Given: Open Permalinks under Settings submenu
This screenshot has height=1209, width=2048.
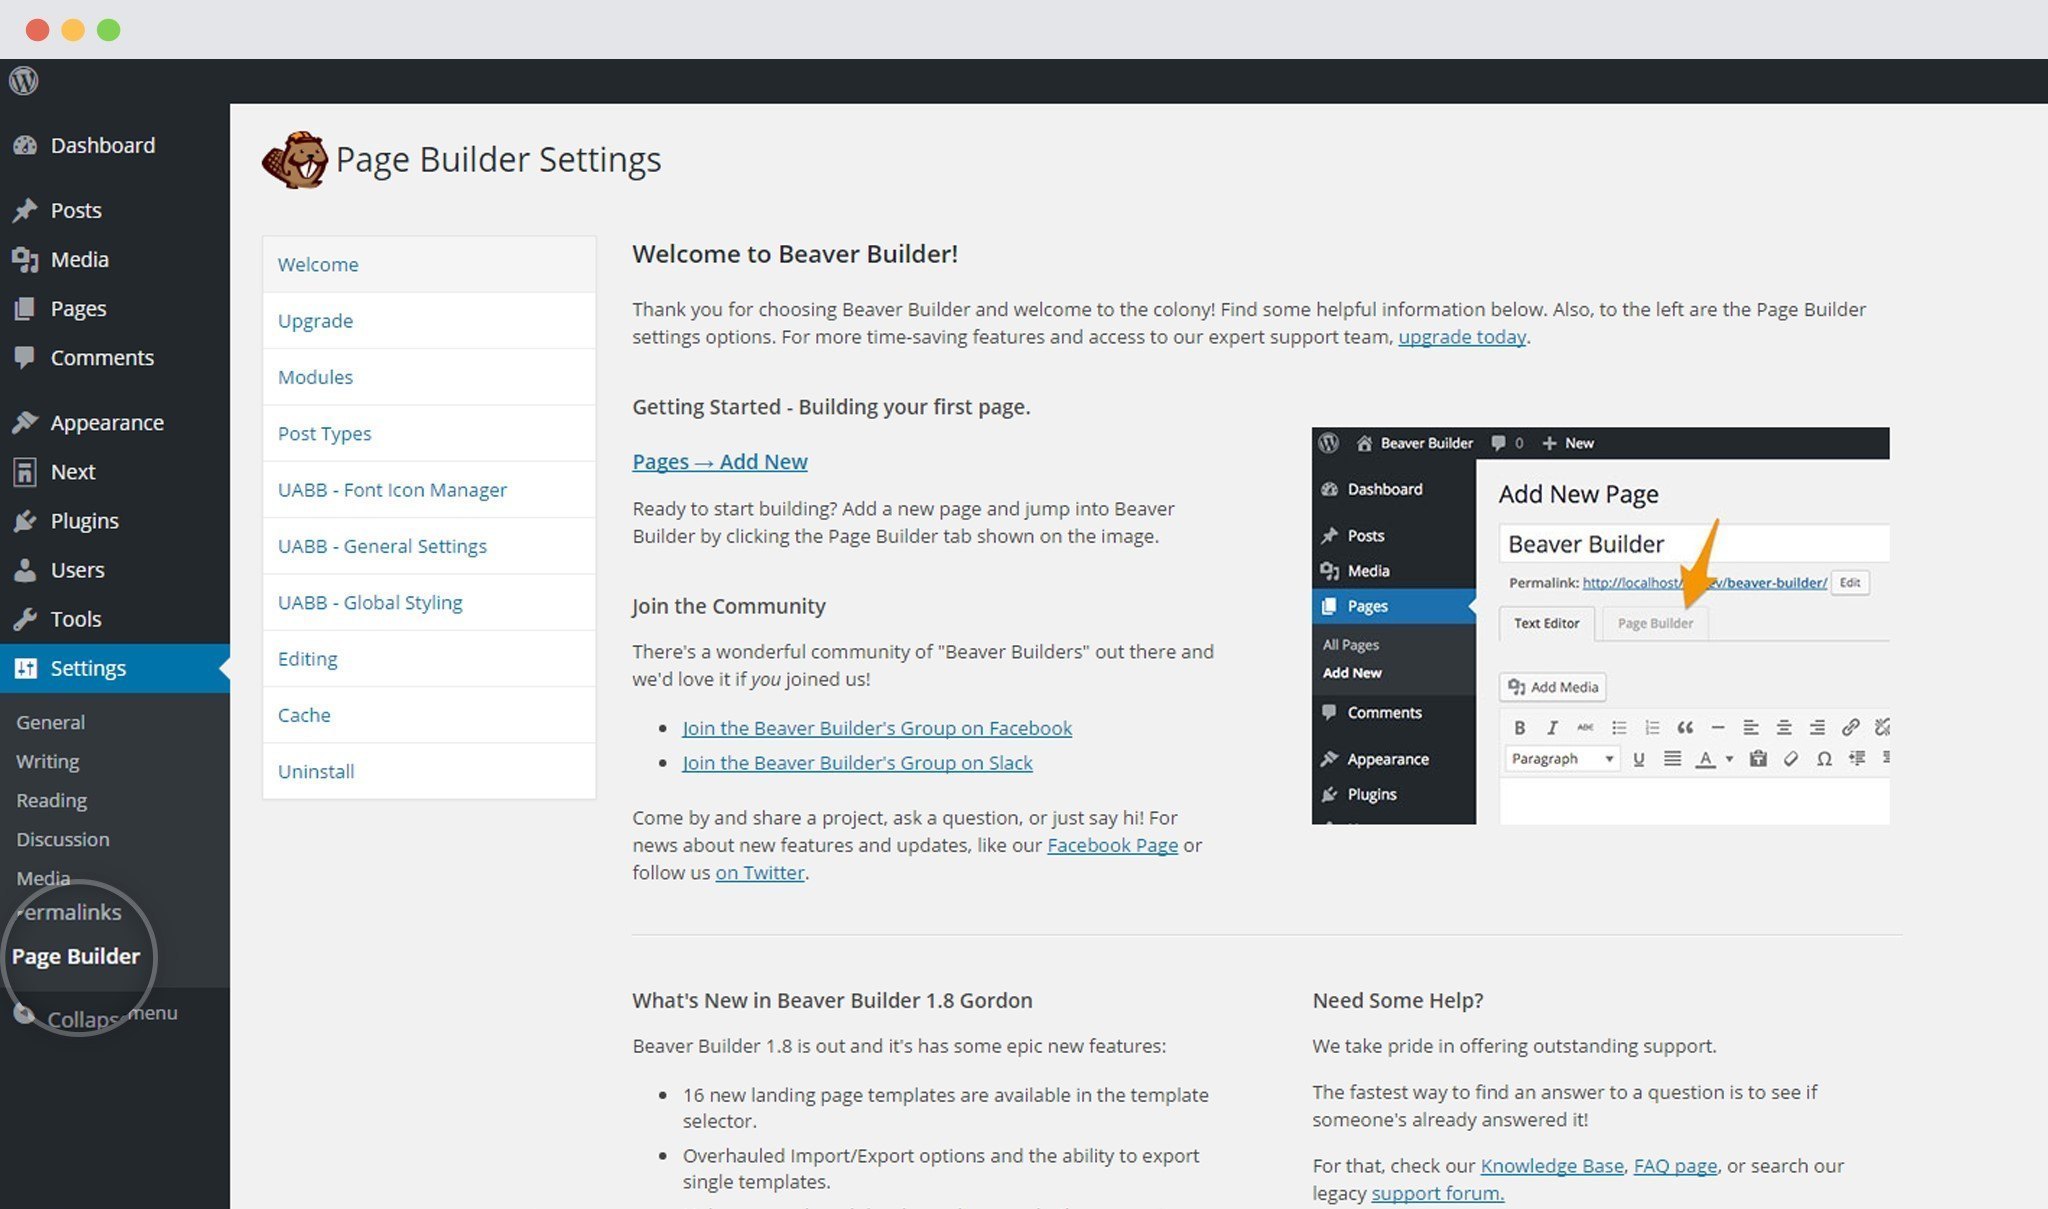Looking at the screenshot, I should (69, 912).
